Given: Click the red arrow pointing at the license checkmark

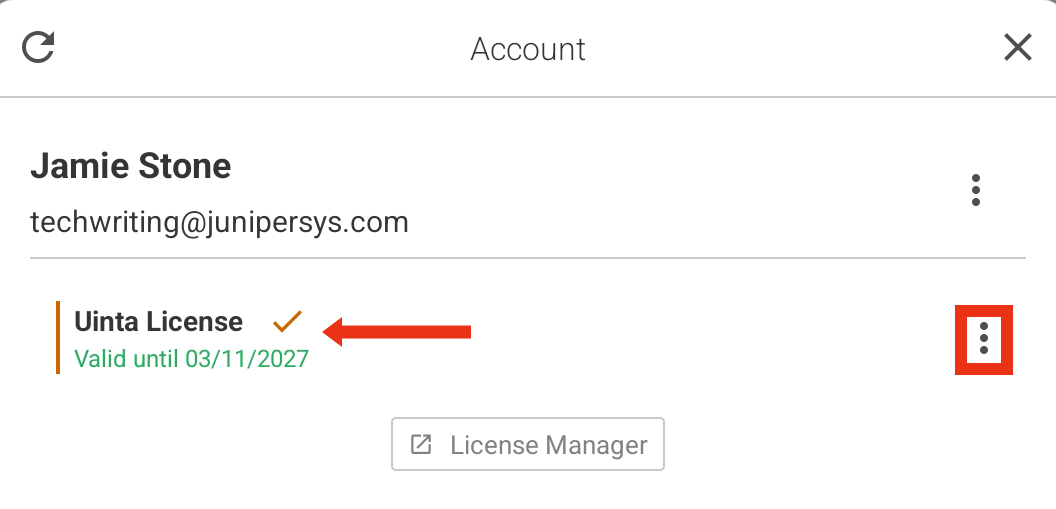Looking at the screenshot, I should point(397,332).
